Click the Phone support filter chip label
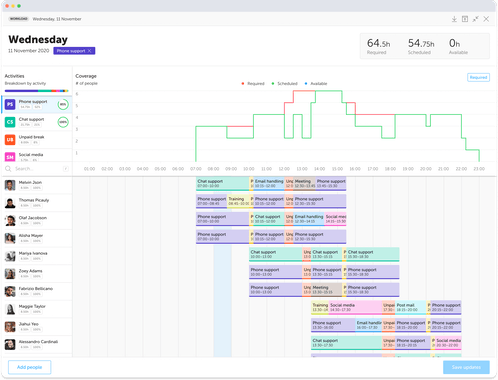 click(x=71, y=51)
